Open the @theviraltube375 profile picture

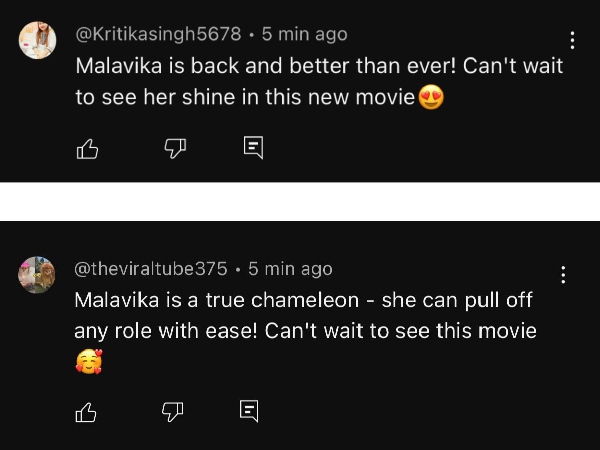coord(37,274)
